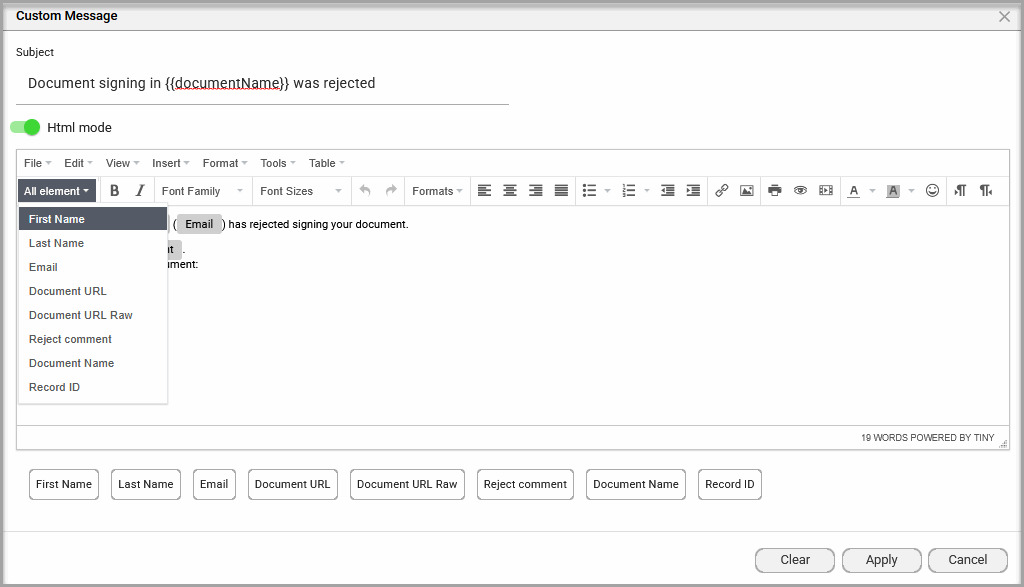Screen dimensions: 1024x587
Task: Open the Font Family dropdown
Action: point(202,191)
